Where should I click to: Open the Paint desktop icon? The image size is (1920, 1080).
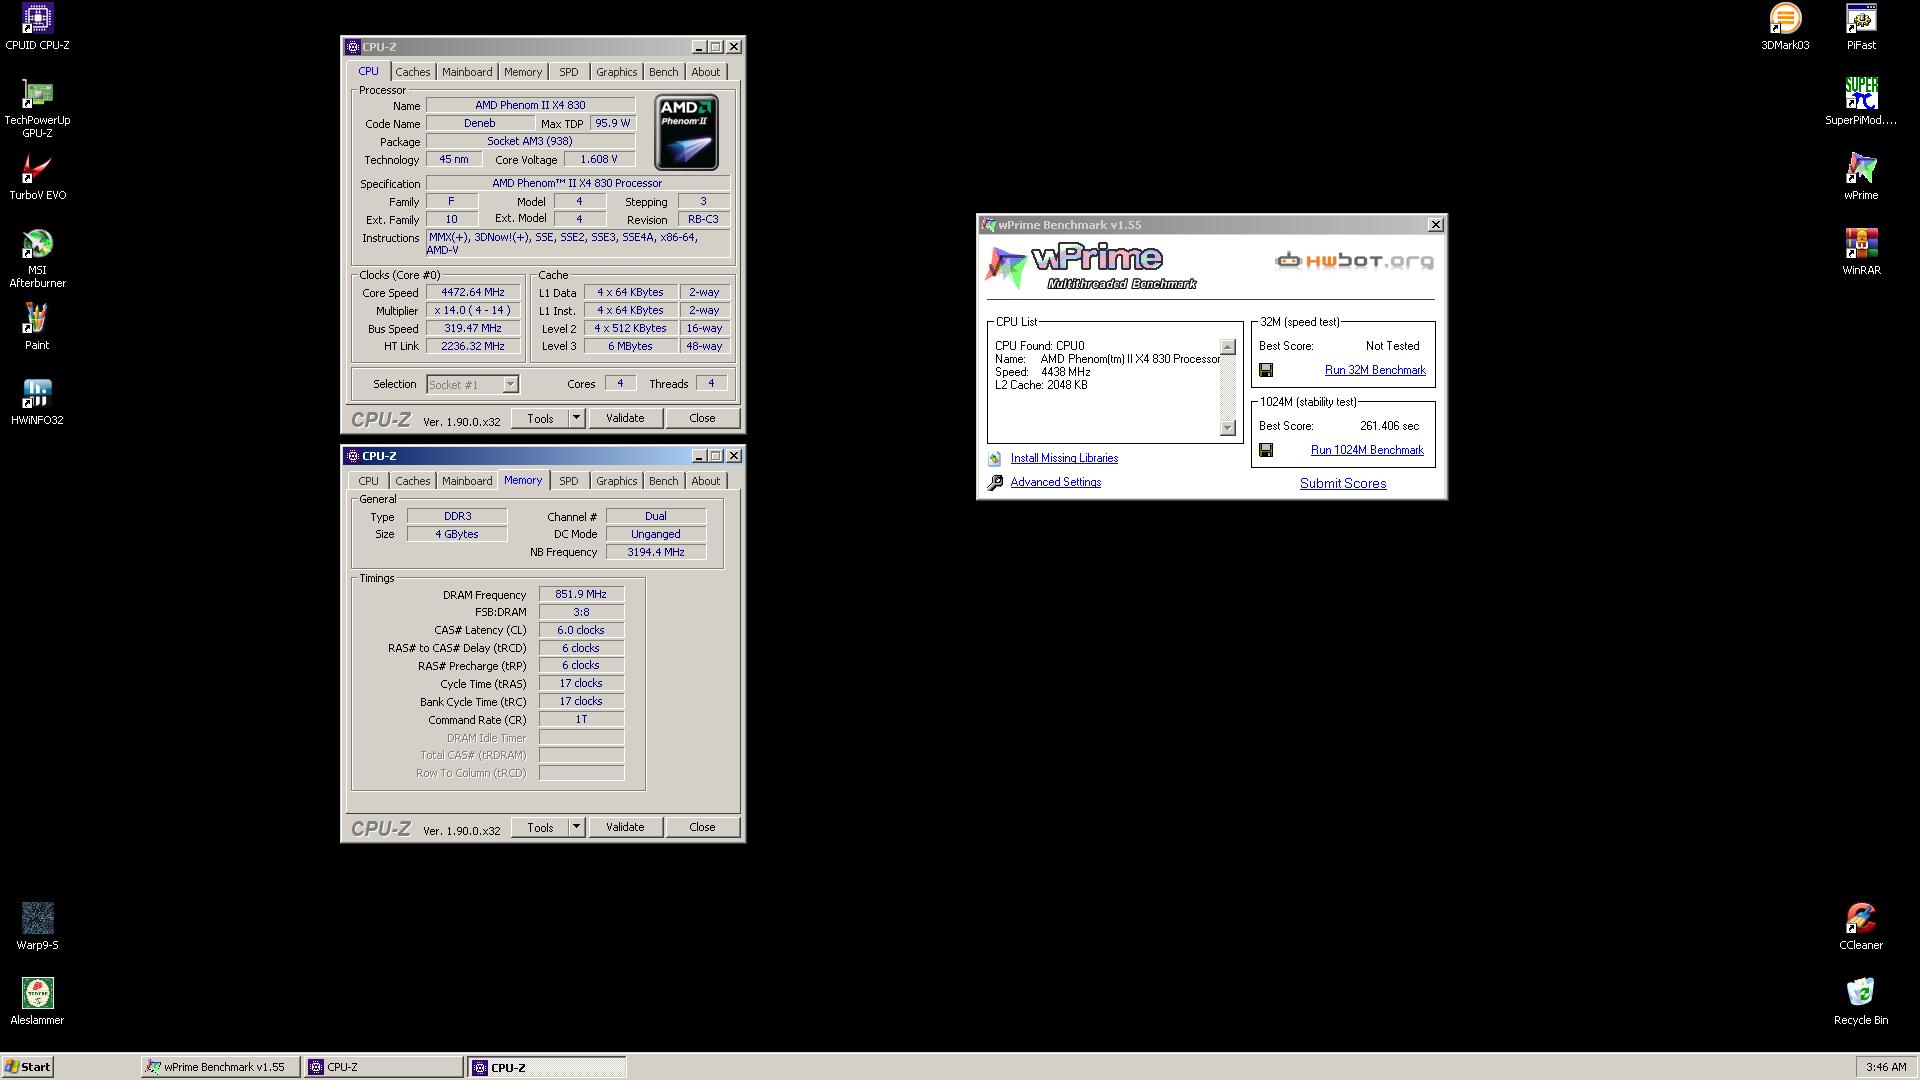[37, 327]
